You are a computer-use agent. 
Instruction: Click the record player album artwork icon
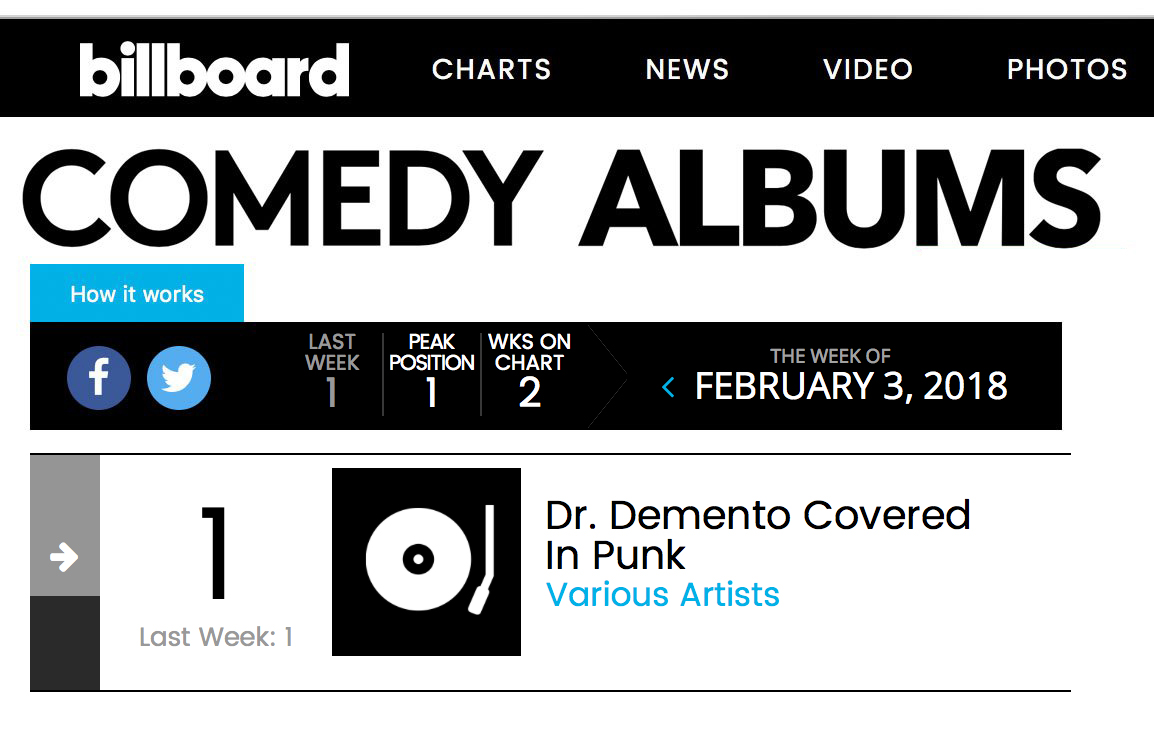[x=426, y=561]
